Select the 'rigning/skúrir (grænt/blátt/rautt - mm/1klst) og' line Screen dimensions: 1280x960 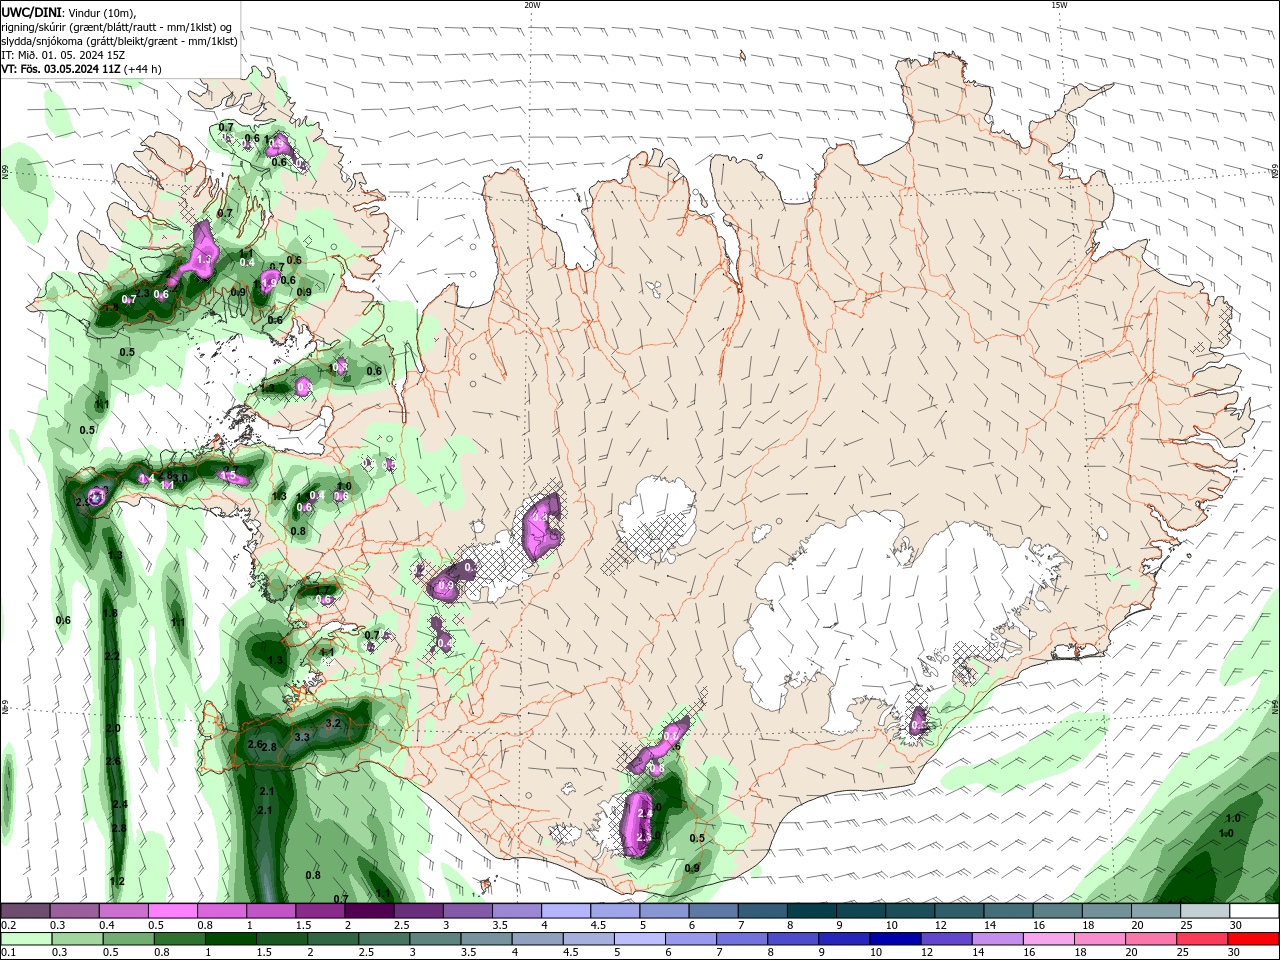coord(118,26)
